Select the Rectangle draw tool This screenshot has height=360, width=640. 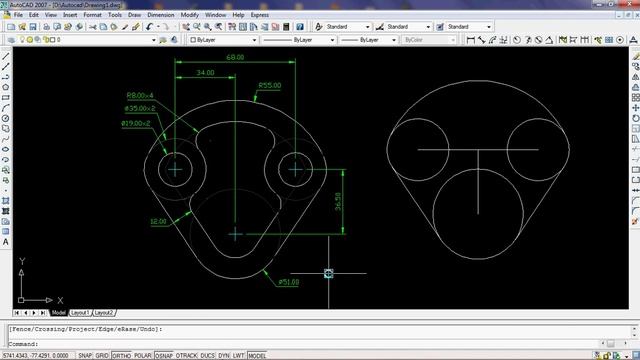(x=6, y=98)
